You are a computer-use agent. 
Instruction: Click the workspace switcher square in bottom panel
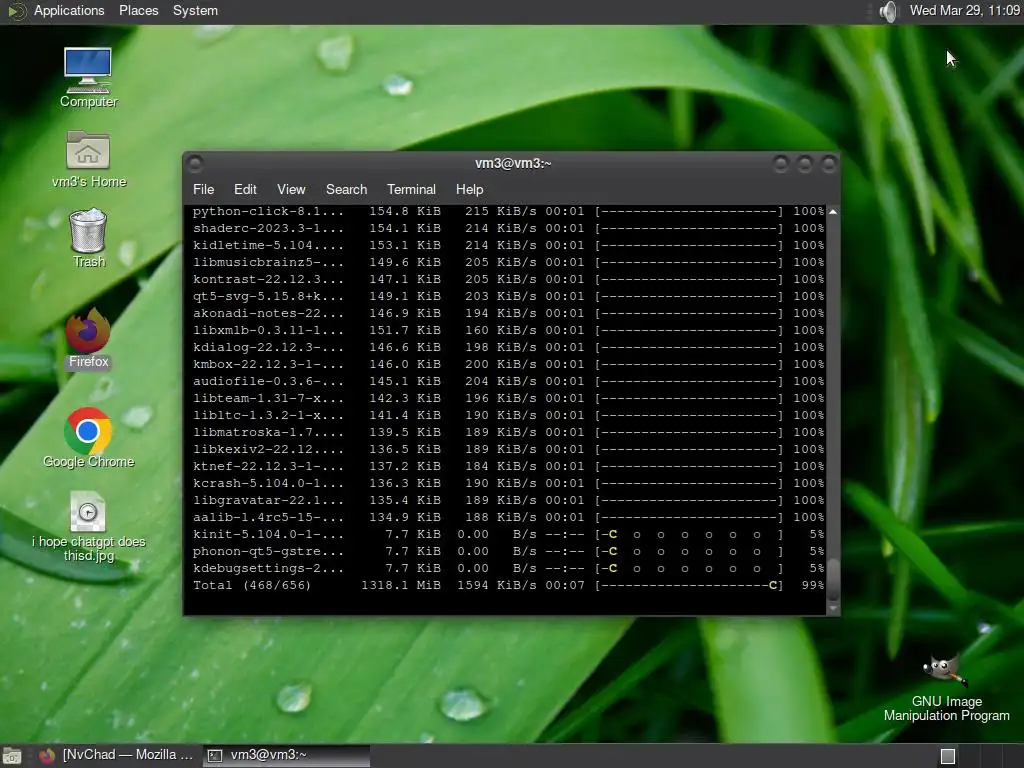(948, 756)
